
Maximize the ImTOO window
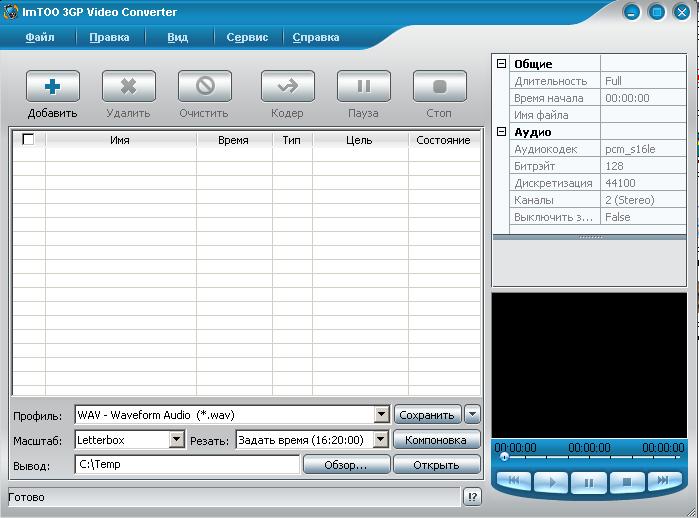[x=656, y=12]
